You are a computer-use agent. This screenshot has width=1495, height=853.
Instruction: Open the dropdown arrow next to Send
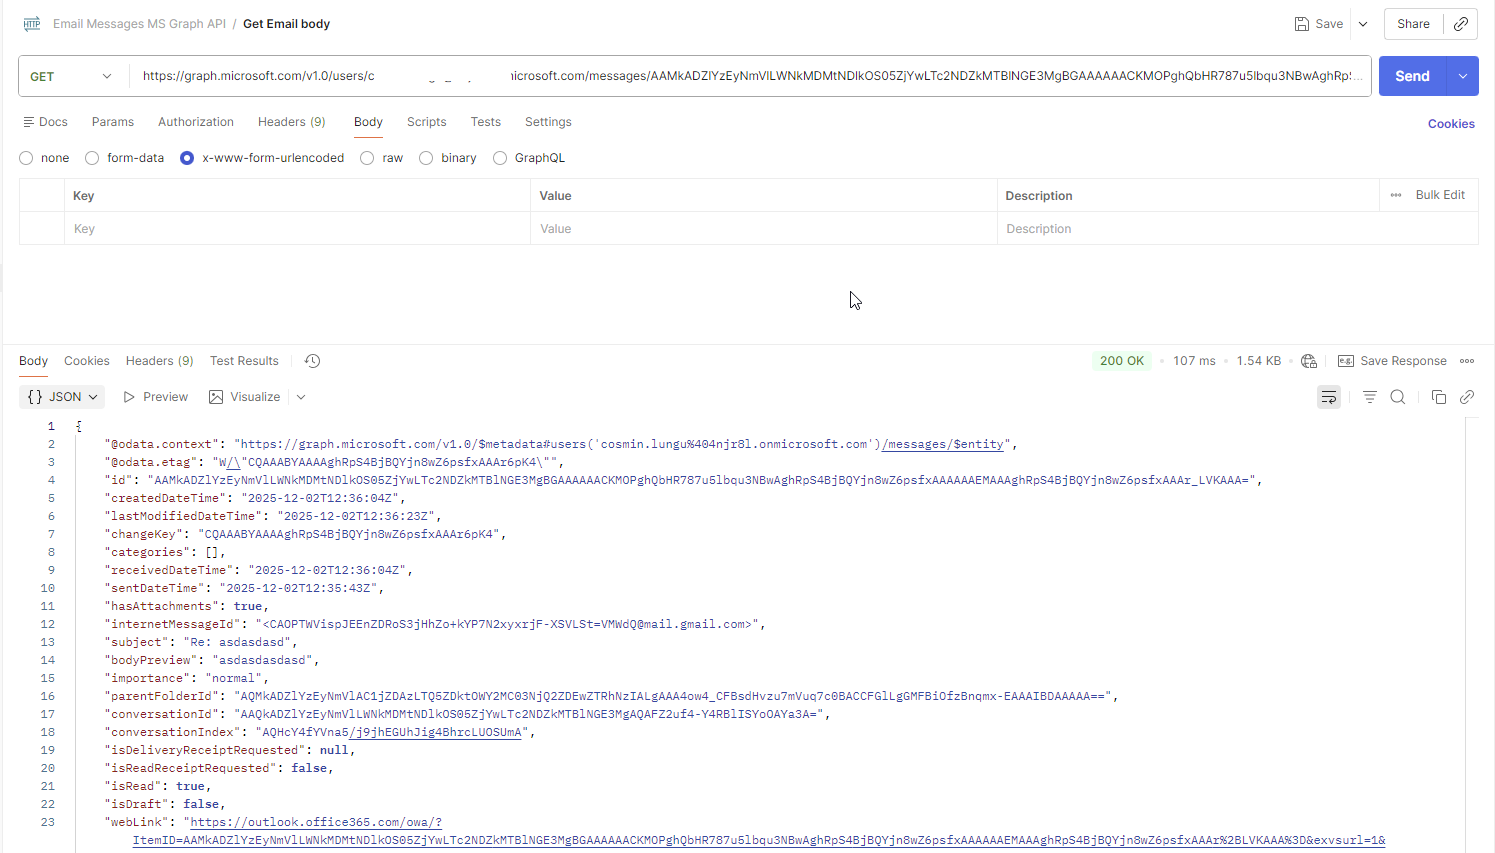1463,76
